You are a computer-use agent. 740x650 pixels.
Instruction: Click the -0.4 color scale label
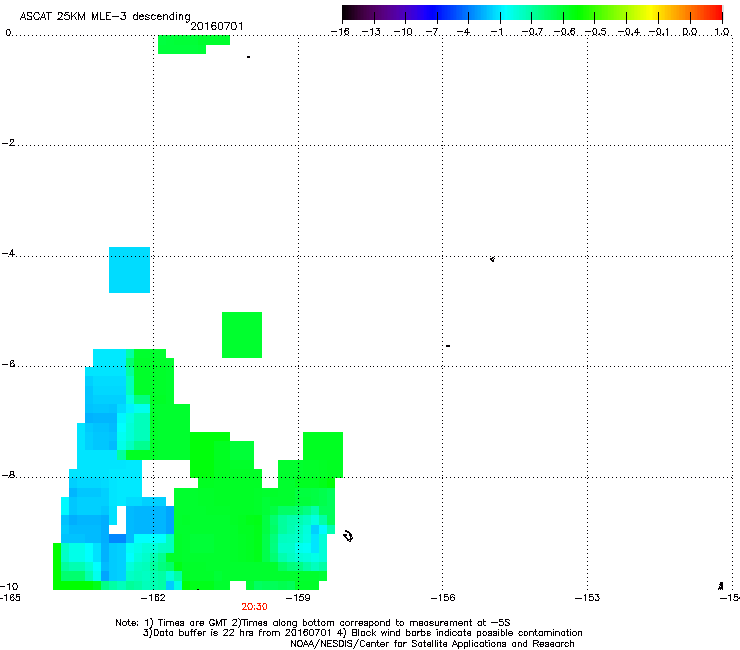click(629, 32)
